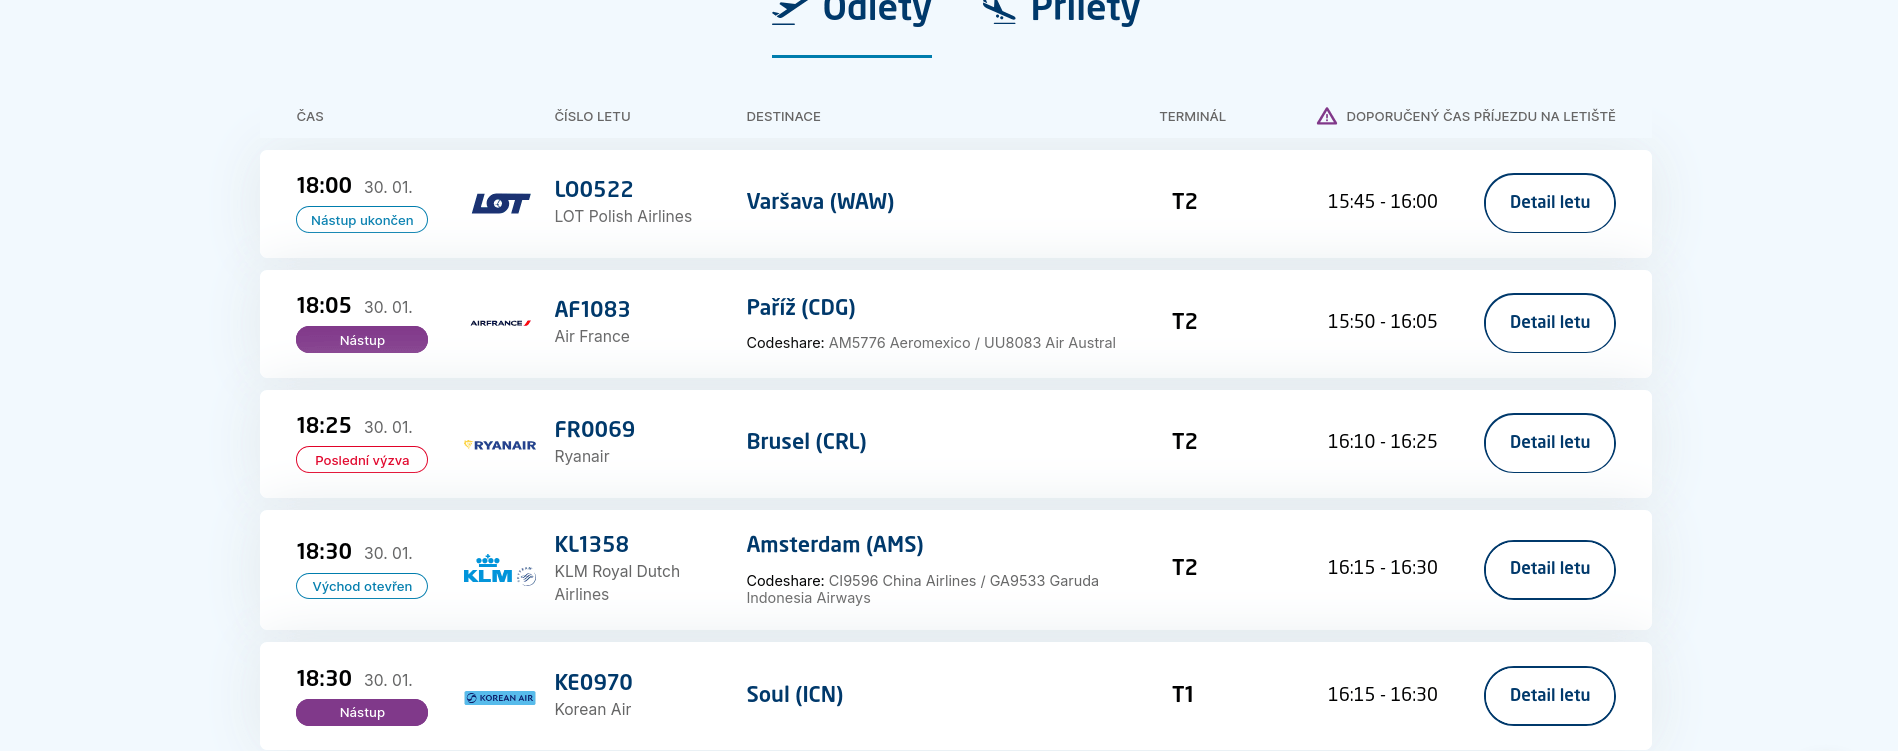Image resolution: width=1898 pixels, height=751 pixels.
Task: Click the departing plane icon
Action: point(790,11)
